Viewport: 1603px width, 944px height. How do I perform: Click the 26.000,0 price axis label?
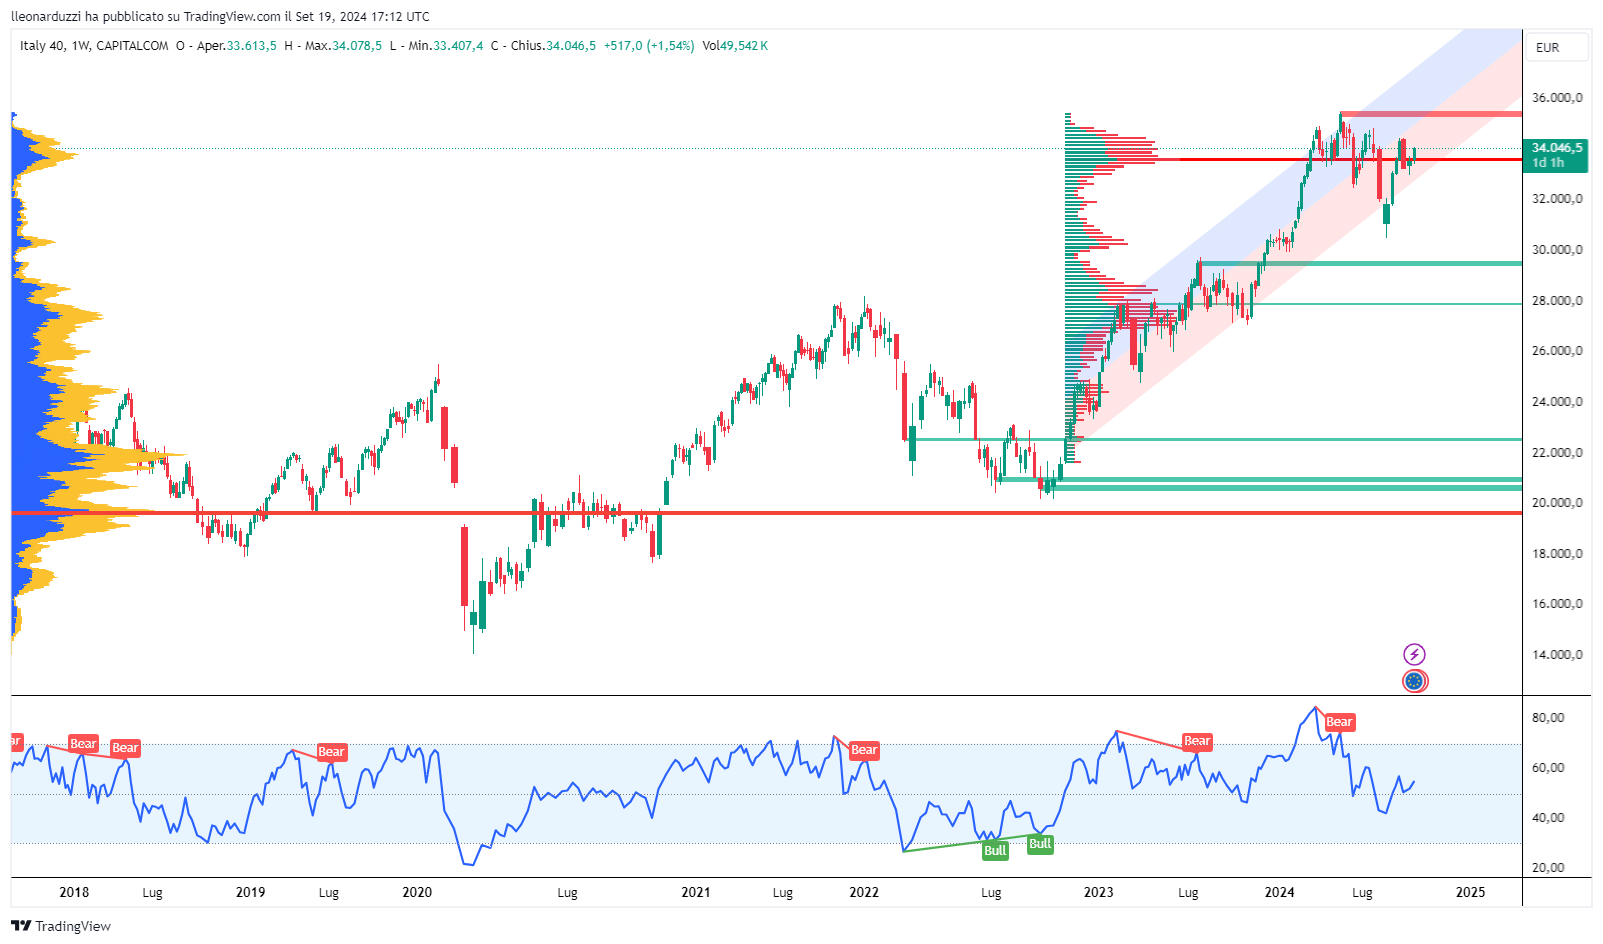pos(1557,351)
